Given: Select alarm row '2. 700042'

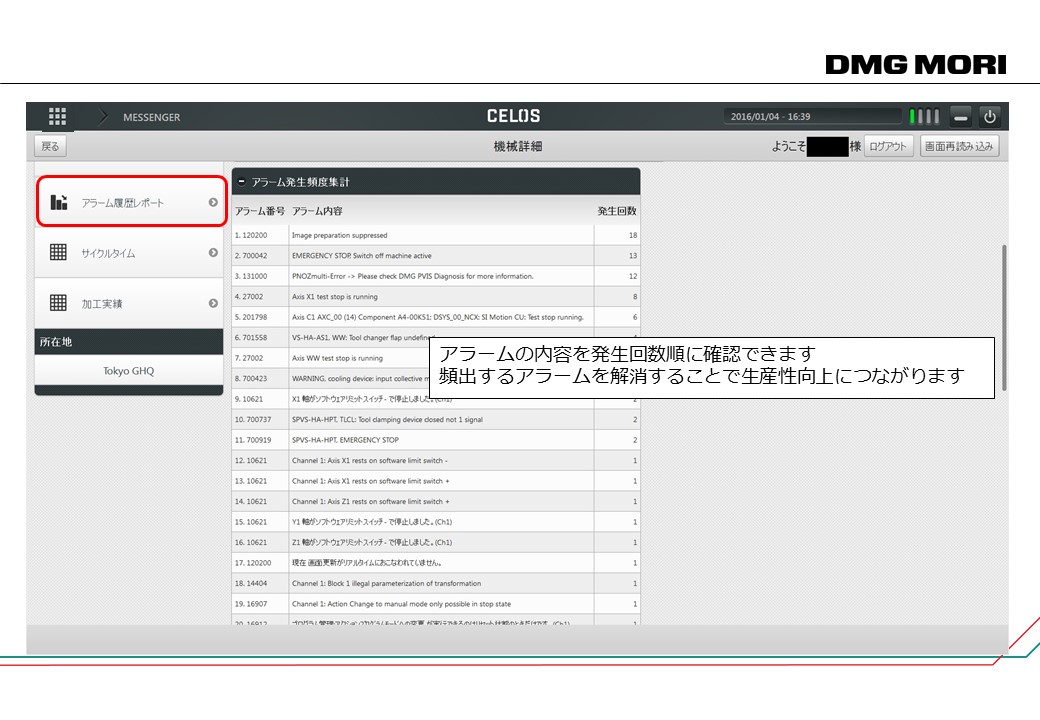Looking at the screenshot, I should (x=436, y=256).
